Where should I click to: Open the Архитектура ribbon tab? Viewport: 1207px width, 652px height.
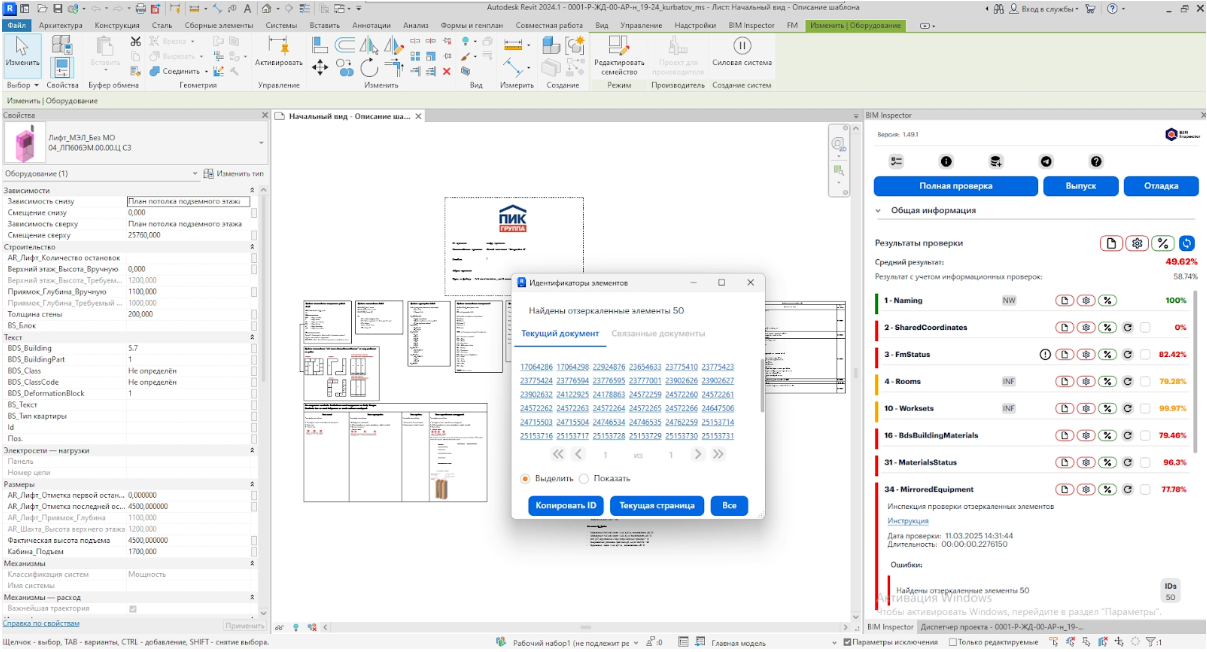click(x=60, y=24)
